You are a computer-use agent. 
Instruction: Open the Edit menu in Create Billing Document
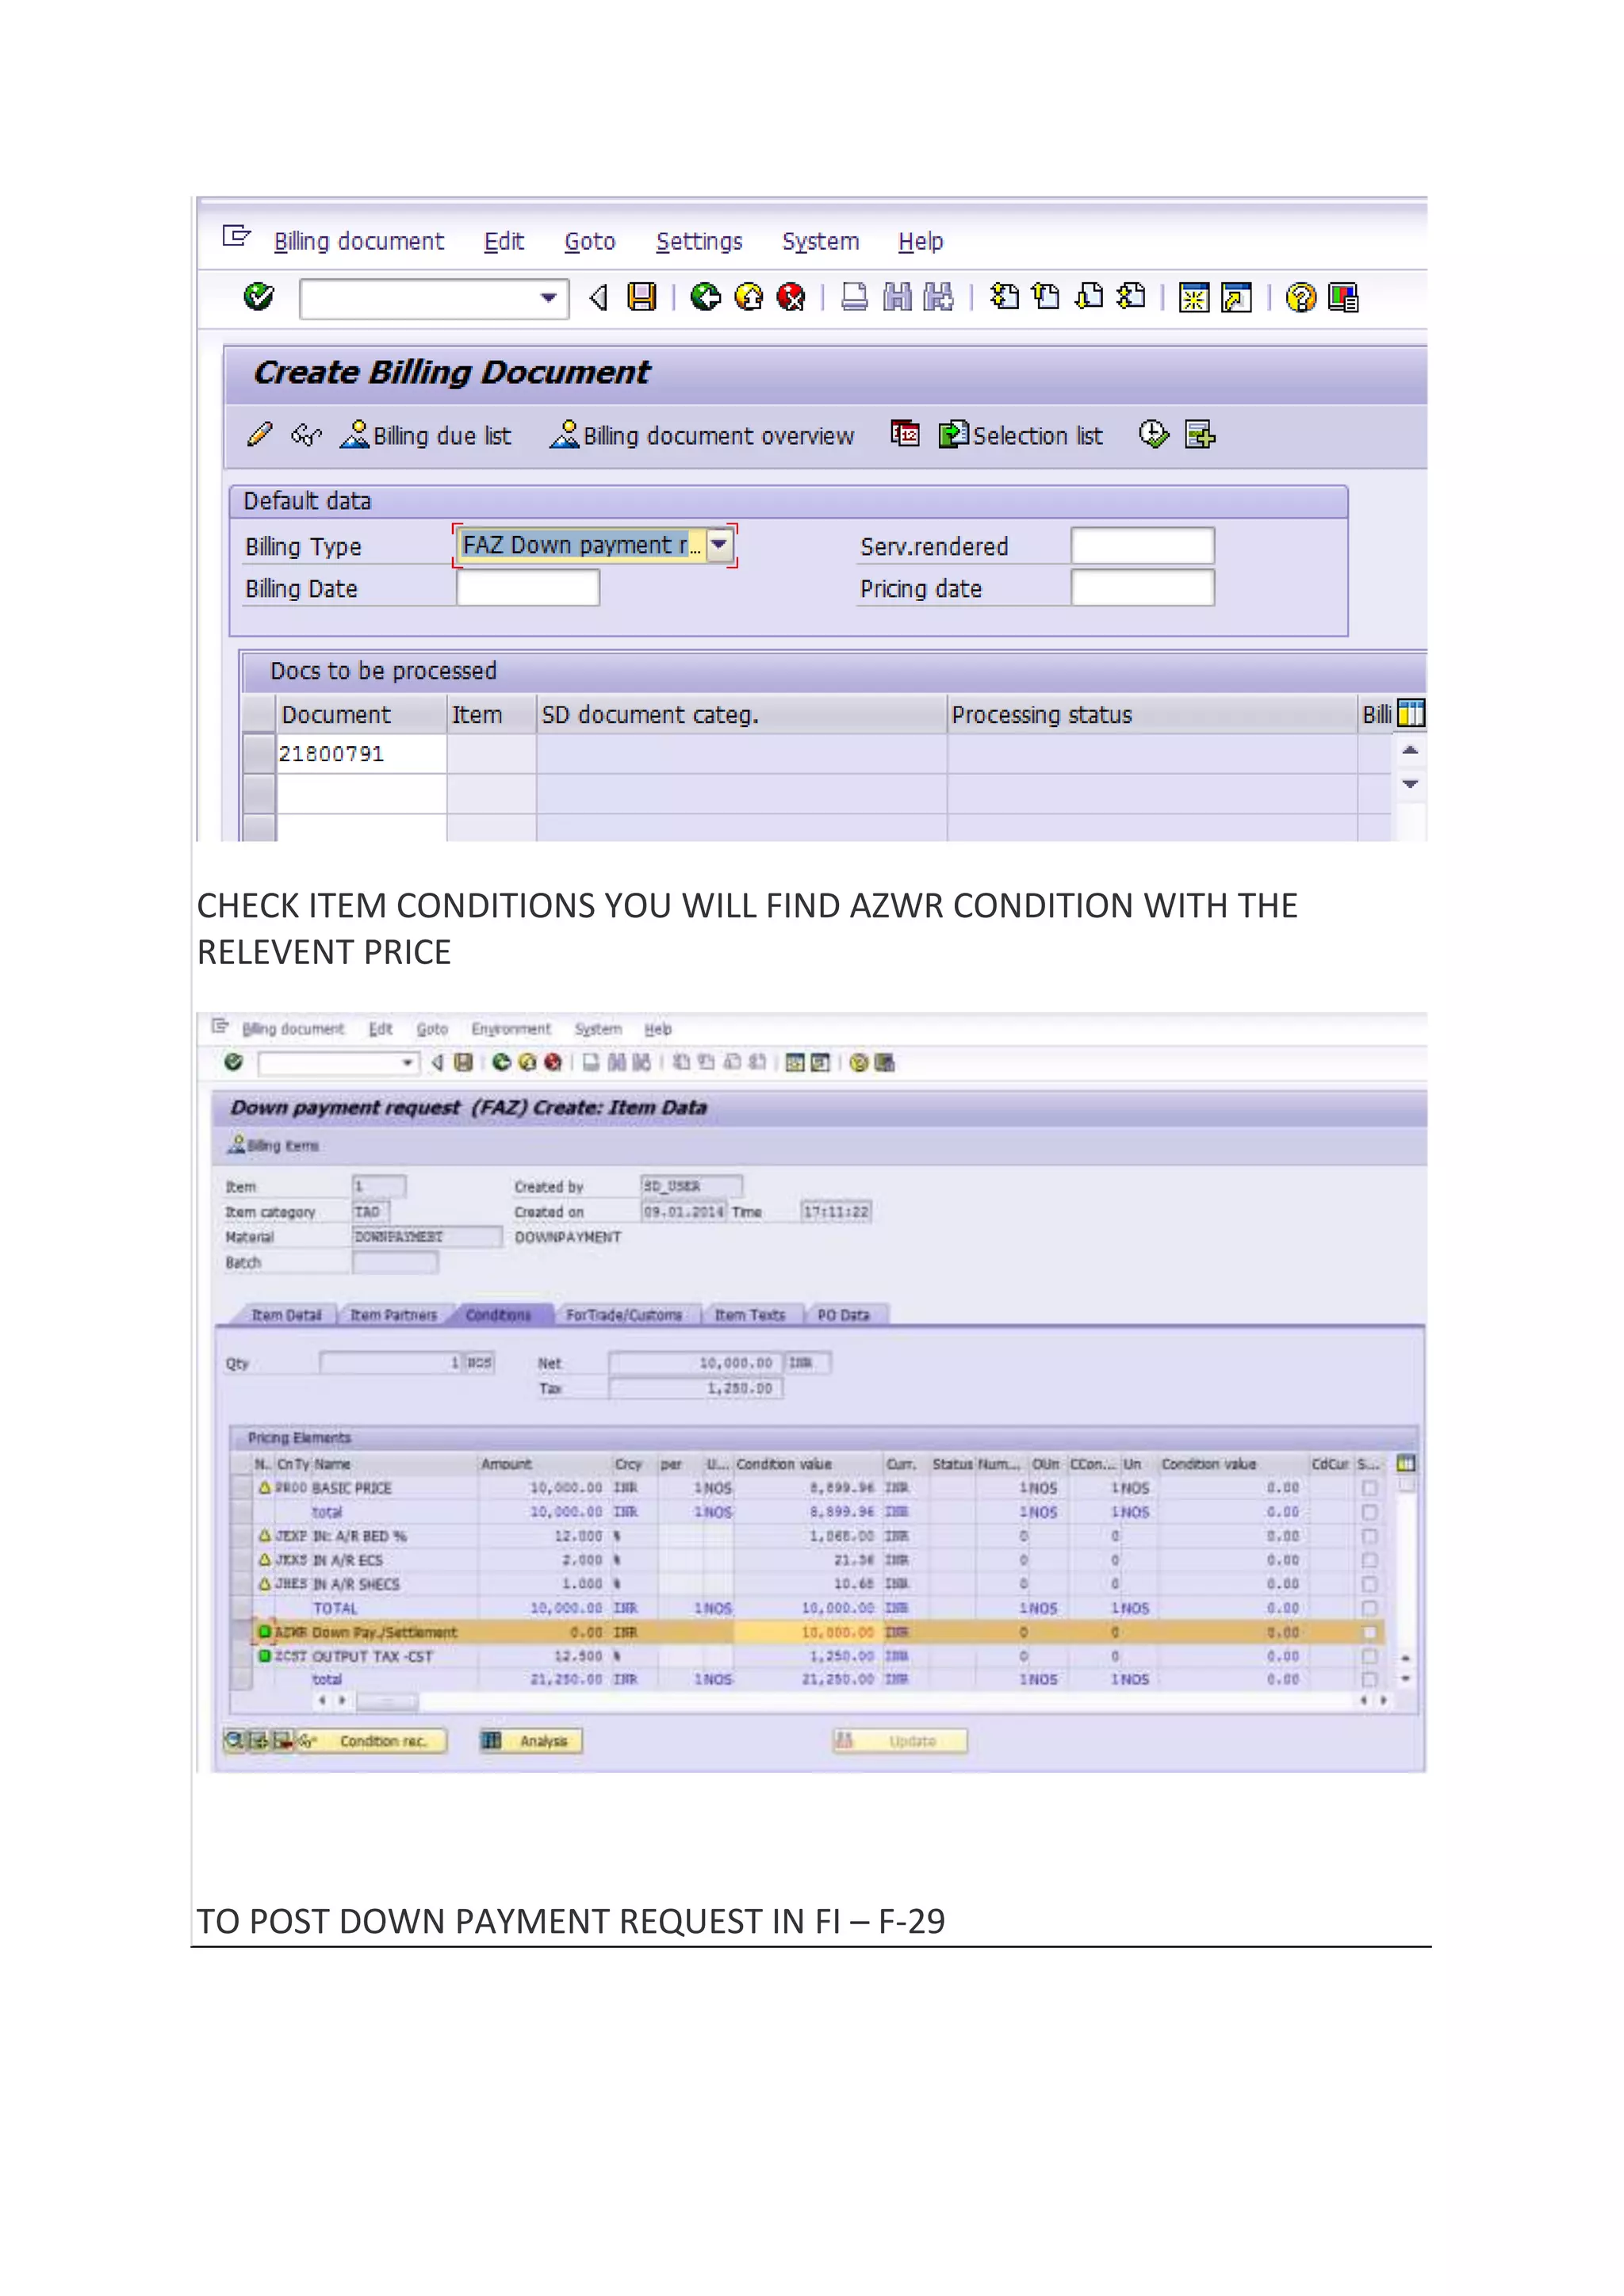point(504,241)
